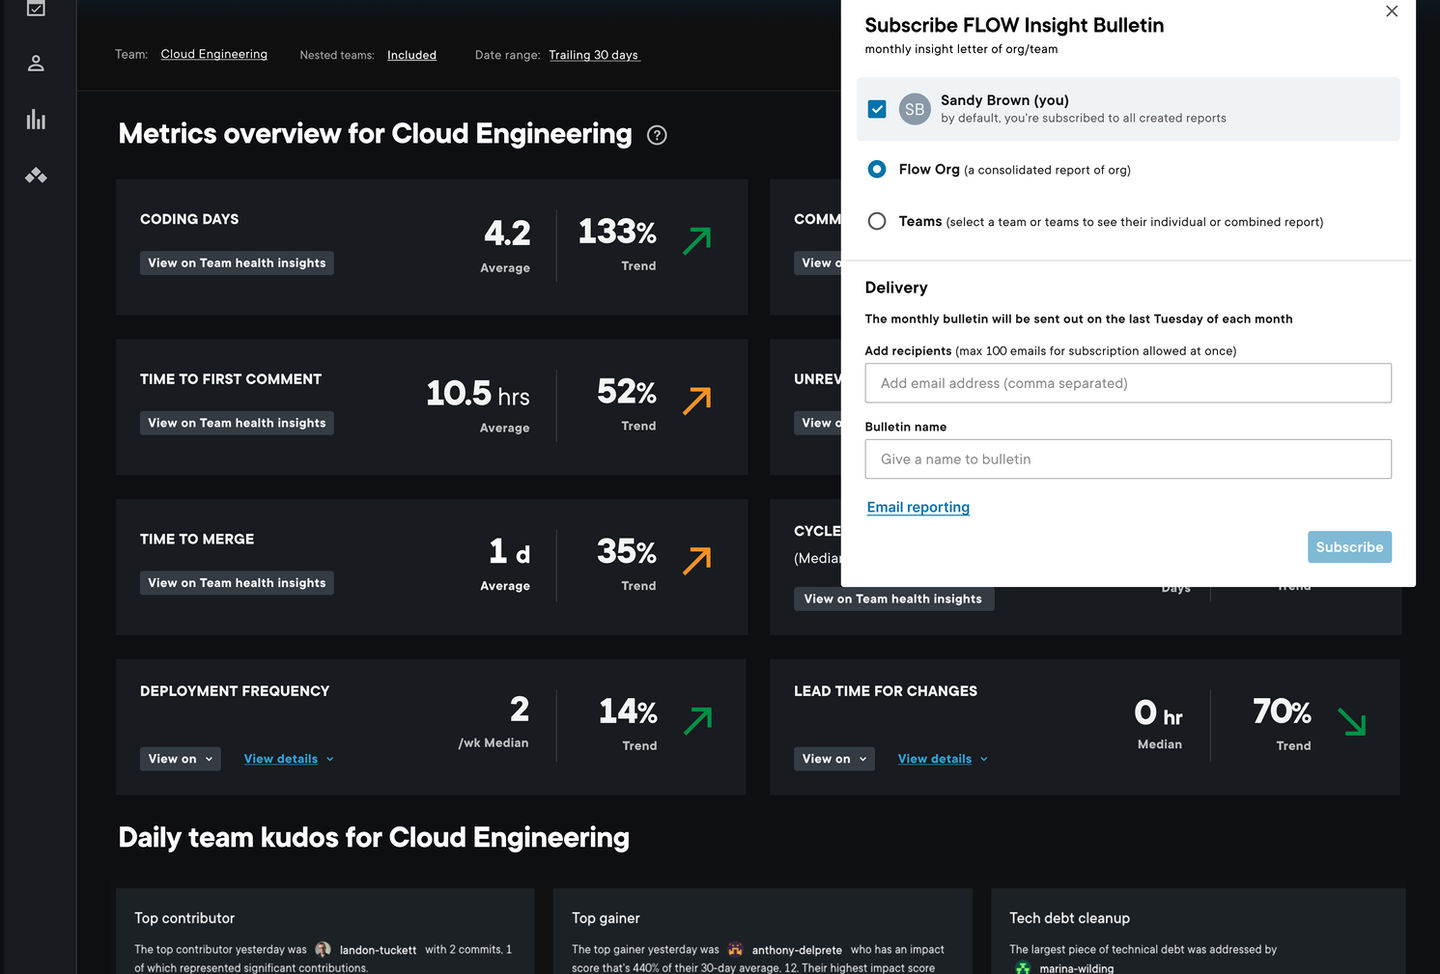The image size is (1440, 974).
Task: Select the Flow Org radio option
Action: coord(877,169)
